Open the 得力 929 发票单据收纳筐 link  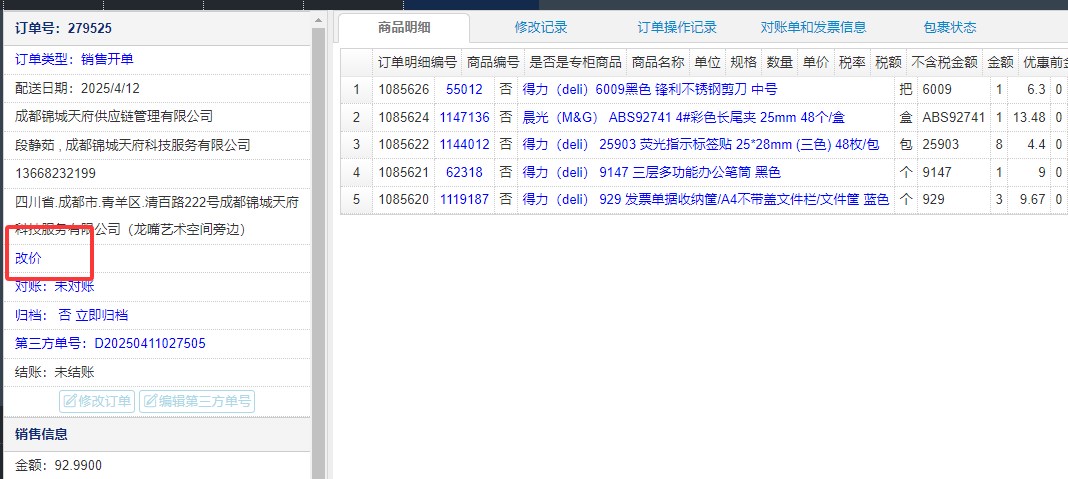click(x=706, y=200)
